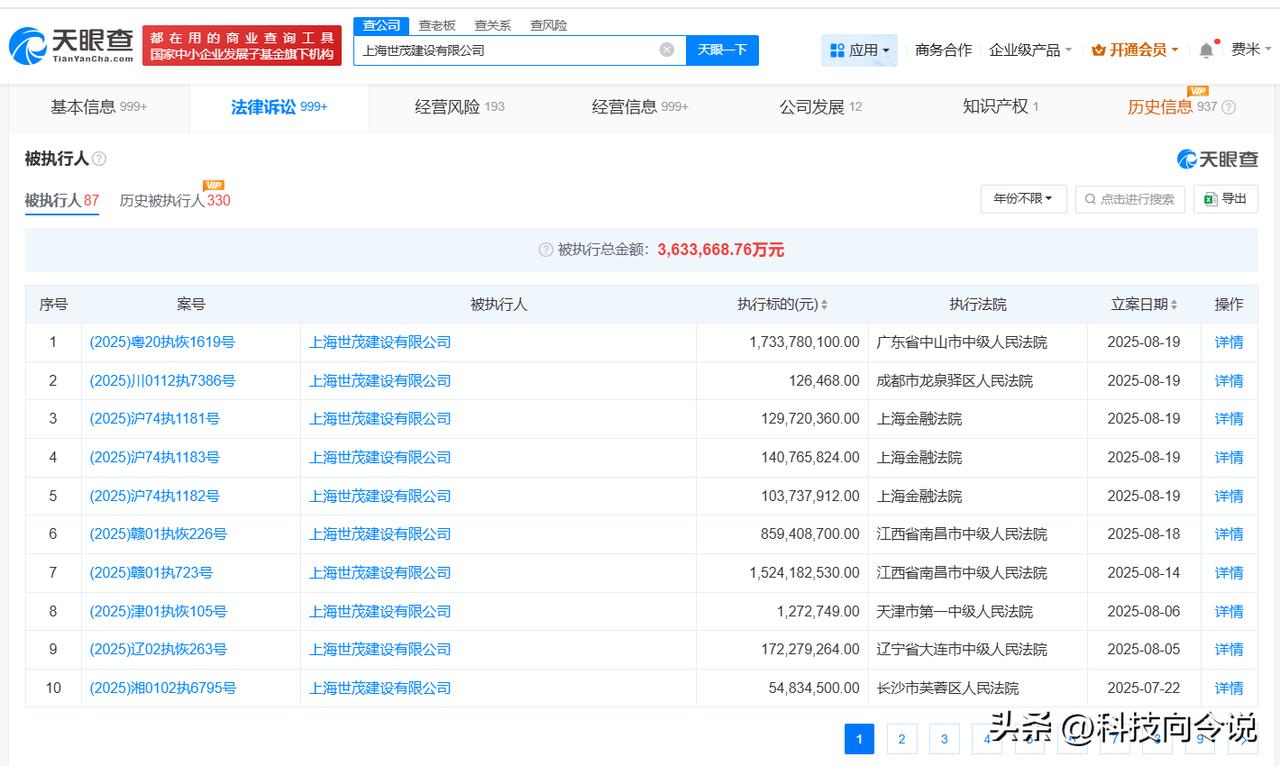View 详情 for the 广东省中山市中级人民法院 row

coord(1229,342)
